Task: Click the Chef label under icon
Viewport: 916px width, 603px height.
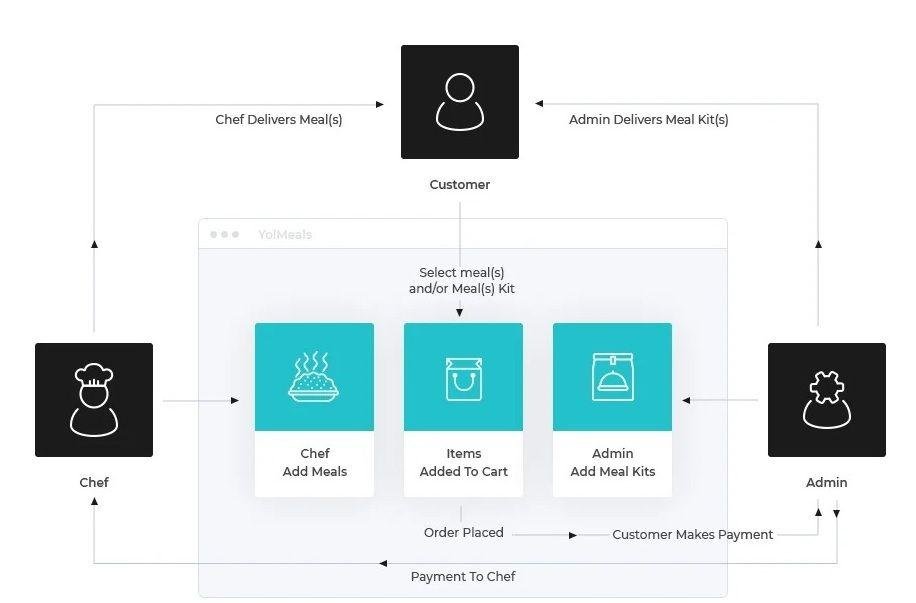Action: click(94, 482)
